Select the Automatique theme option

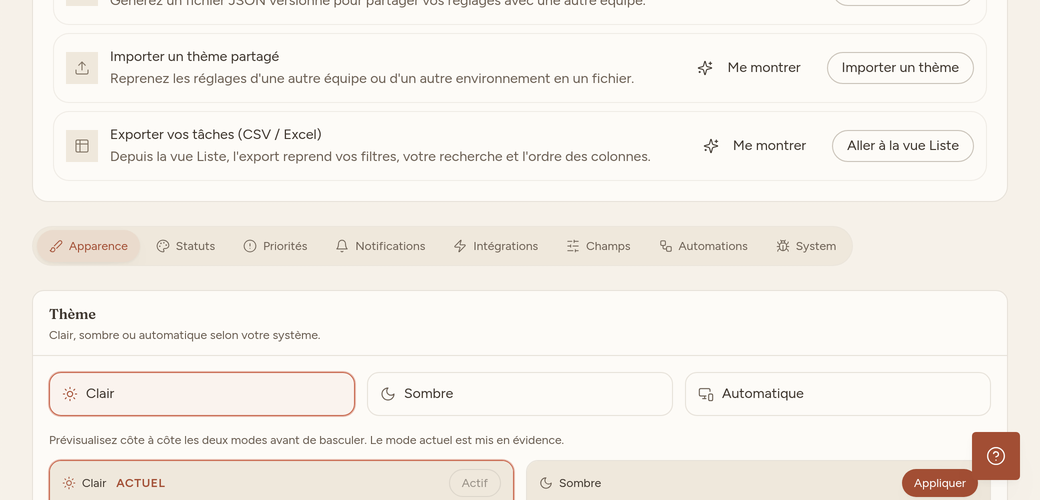[x=838, y=394]
